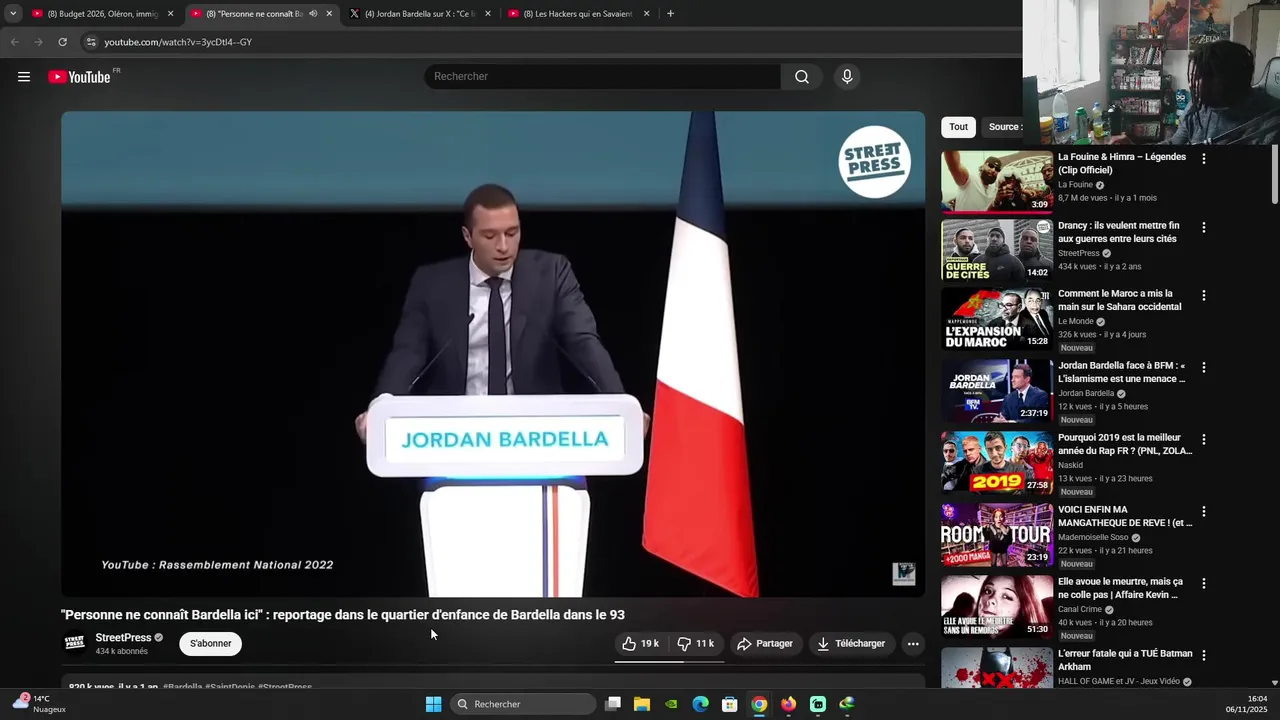Select the Tout filter chip
Screen dimensions: 1280x720
point(958,127)
